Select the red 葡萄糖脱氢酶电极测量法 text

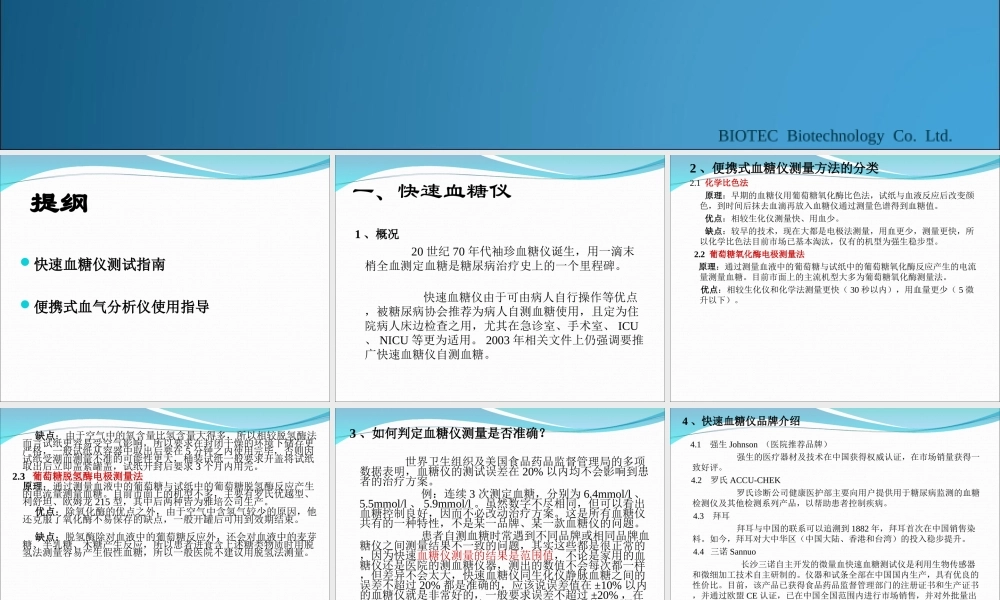click(x=88, y=478)
